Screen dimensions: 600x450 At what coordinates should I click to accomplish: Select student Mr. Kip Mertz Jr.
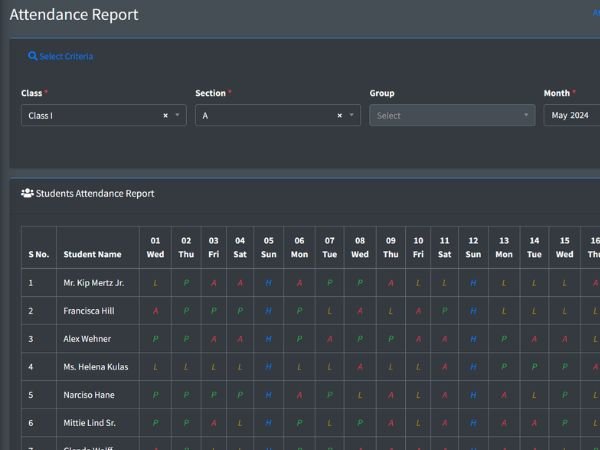pyautogui.click(x=94, y=283)
